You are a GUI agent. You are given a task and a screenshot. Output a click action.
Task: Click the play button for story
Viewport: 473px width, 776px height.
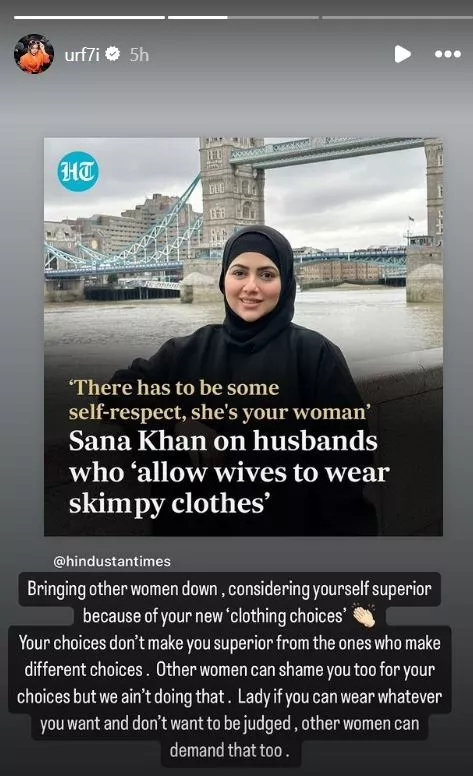[402, 54]
